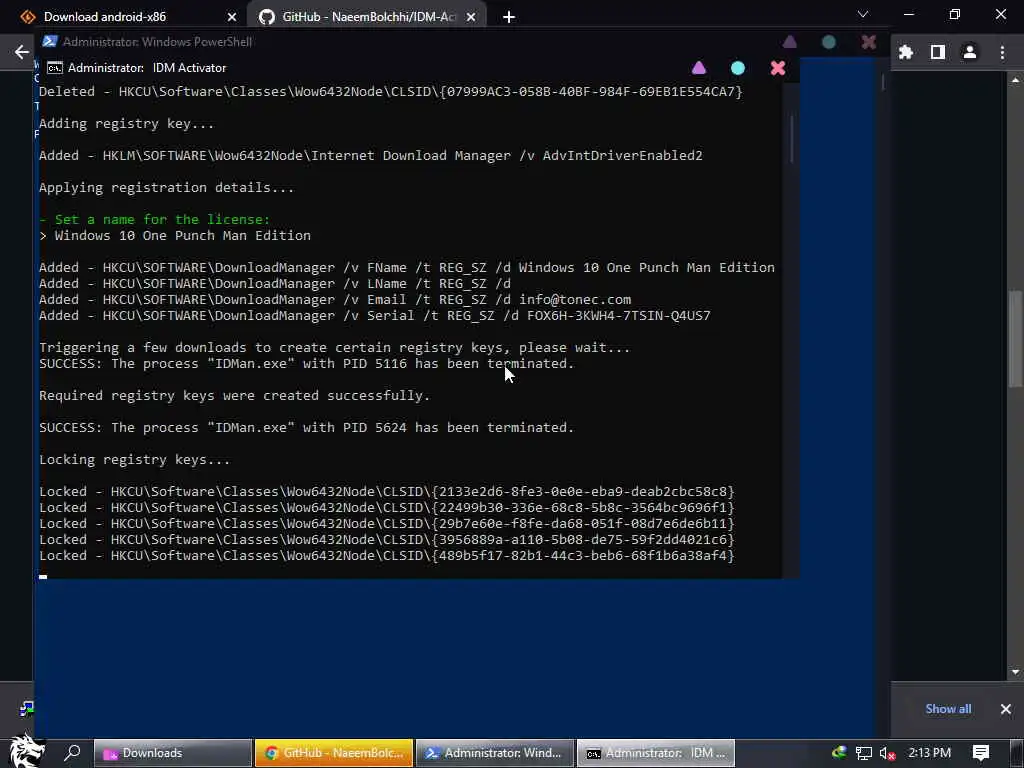Open the Downloads taskbar item
Screen dimensions: 1024x768
173,753
